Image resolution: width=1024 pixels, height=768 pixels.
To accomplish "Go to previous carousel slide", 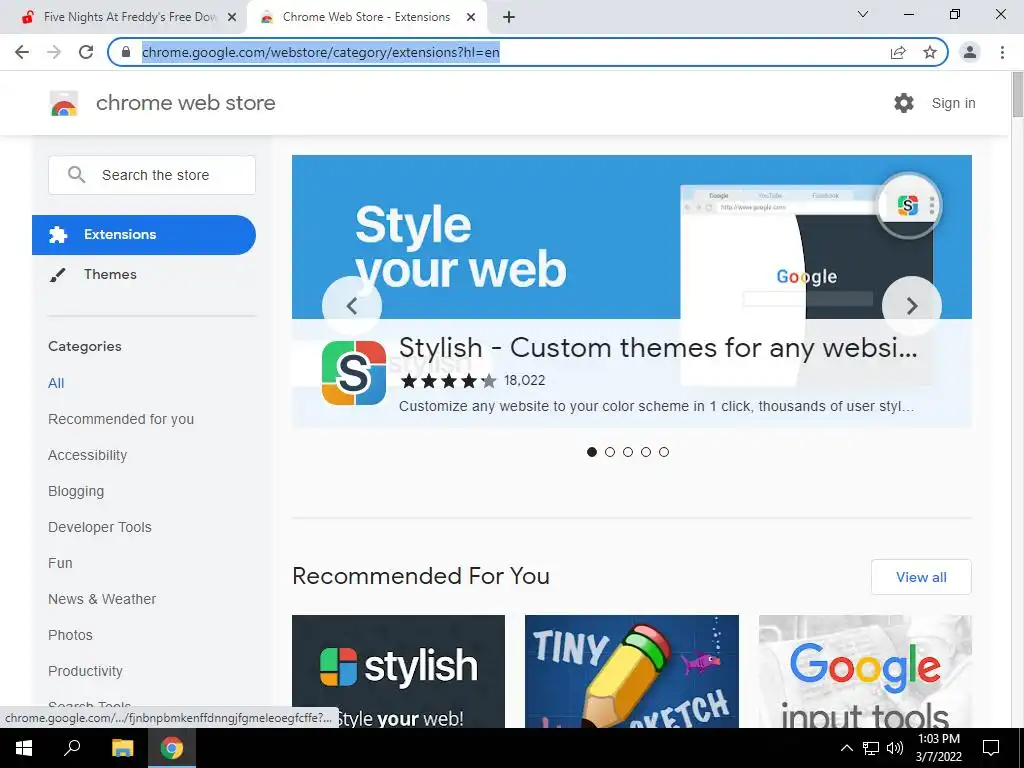I will pyautogui.click(x=352, y=306).
